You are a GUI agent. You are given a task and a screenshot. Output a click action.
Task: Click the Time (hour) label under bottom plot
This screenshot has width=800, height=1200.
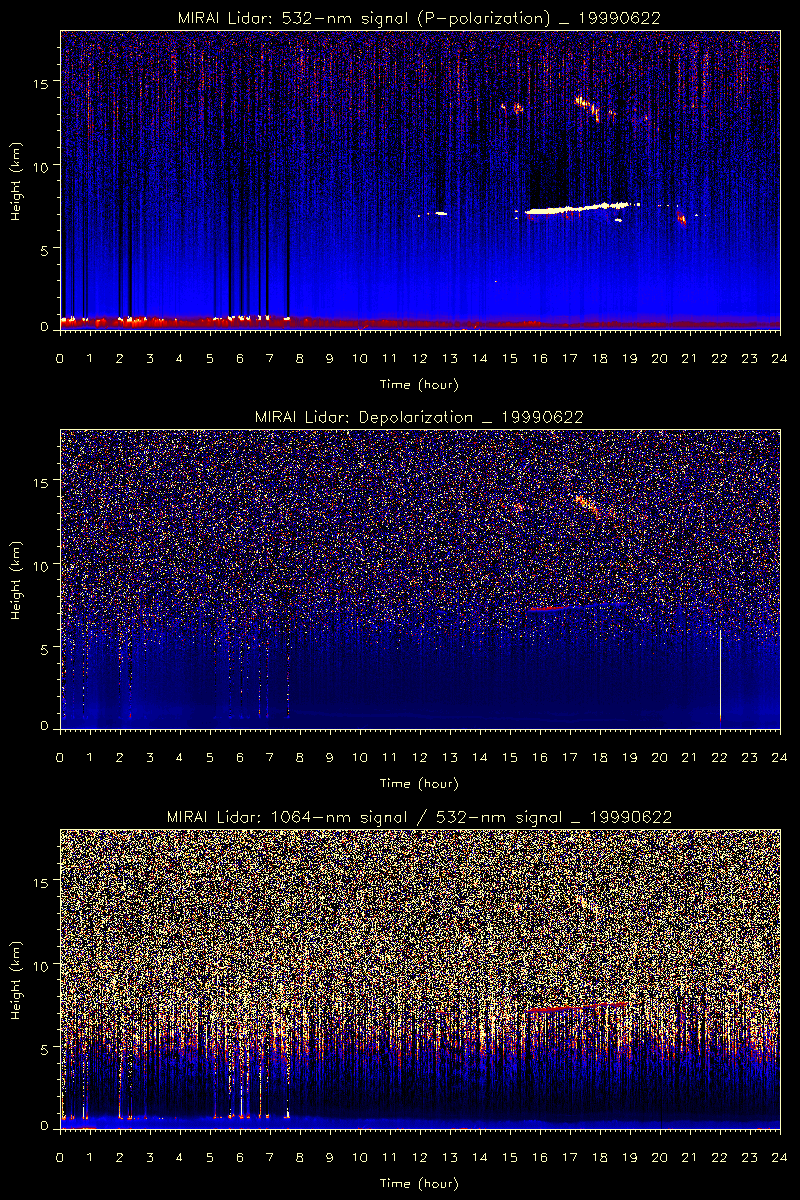419,1183
